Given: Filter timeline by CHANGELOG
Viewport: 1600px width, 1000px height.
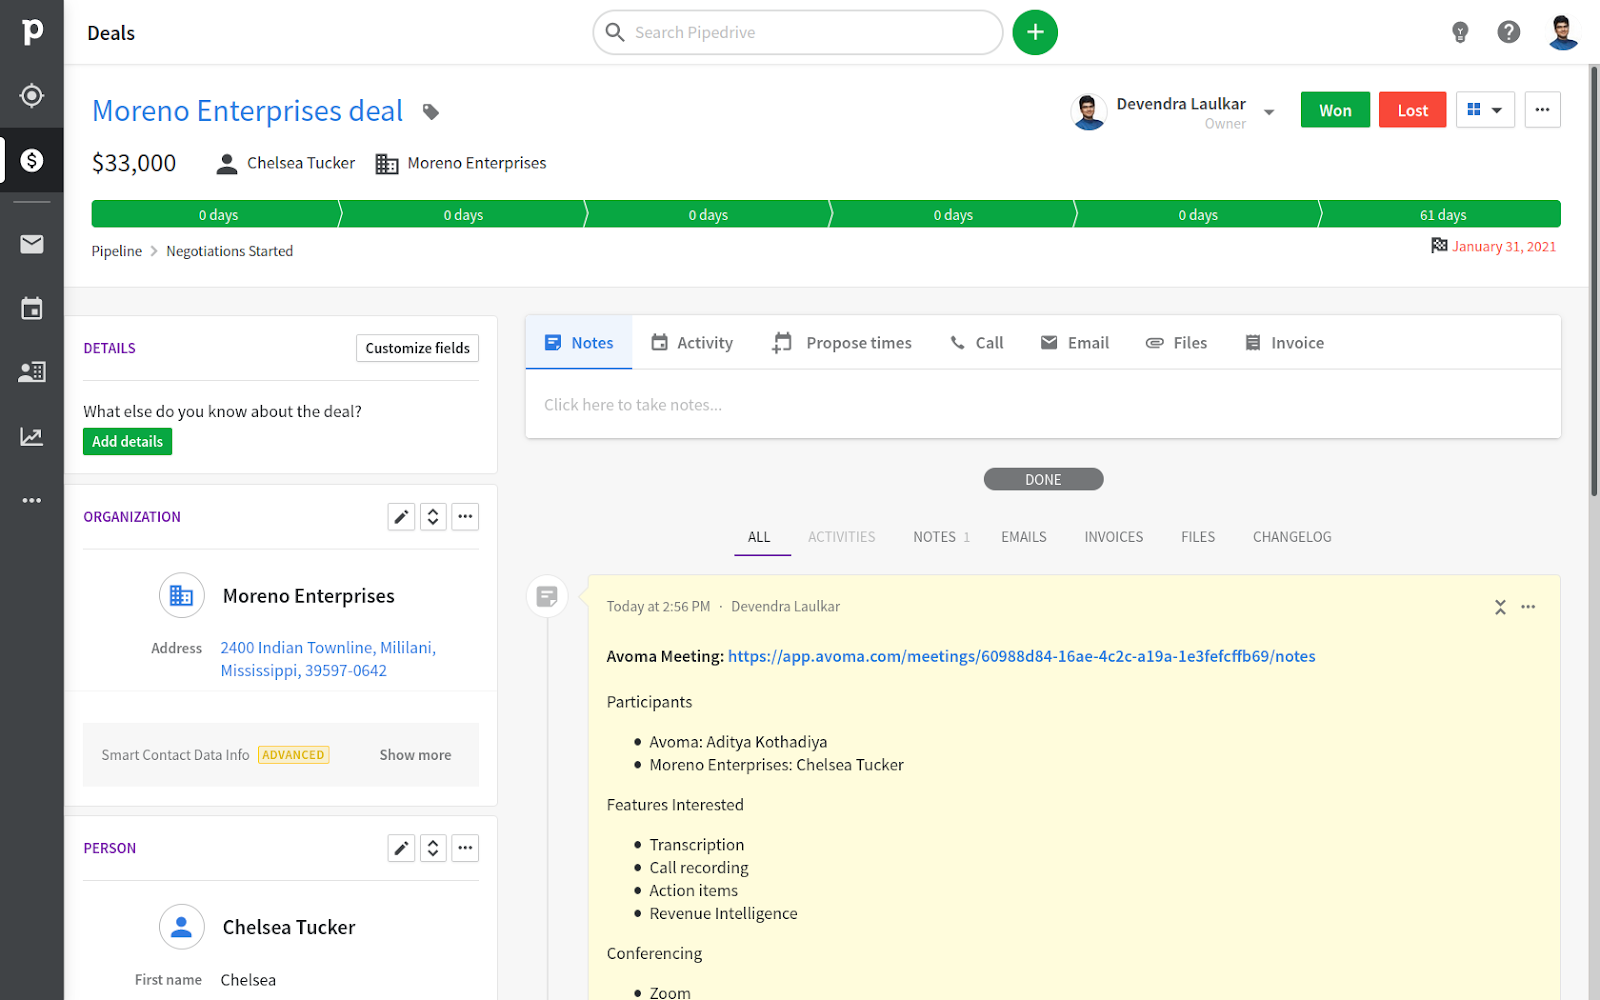Looking at the screenshot, I should [1292, 537].
